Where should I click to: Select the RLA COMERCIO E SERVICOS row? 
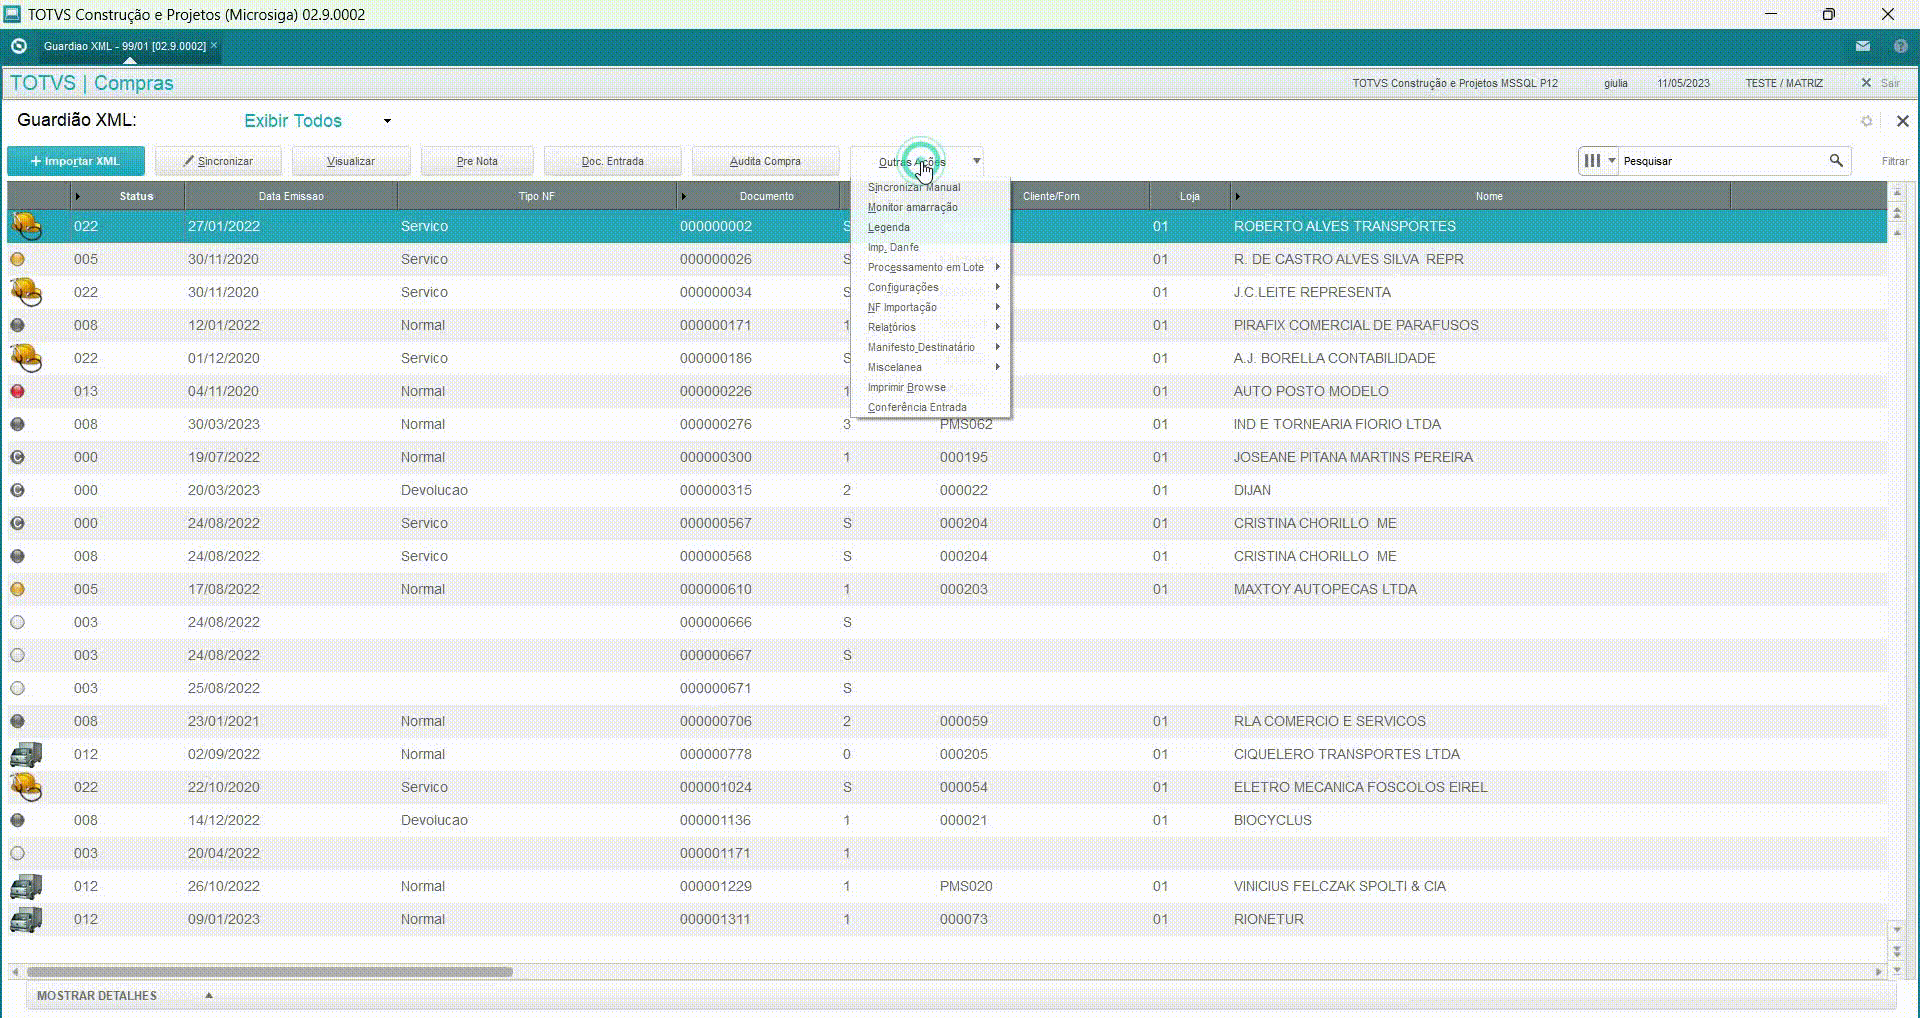(x=947, y=721)
